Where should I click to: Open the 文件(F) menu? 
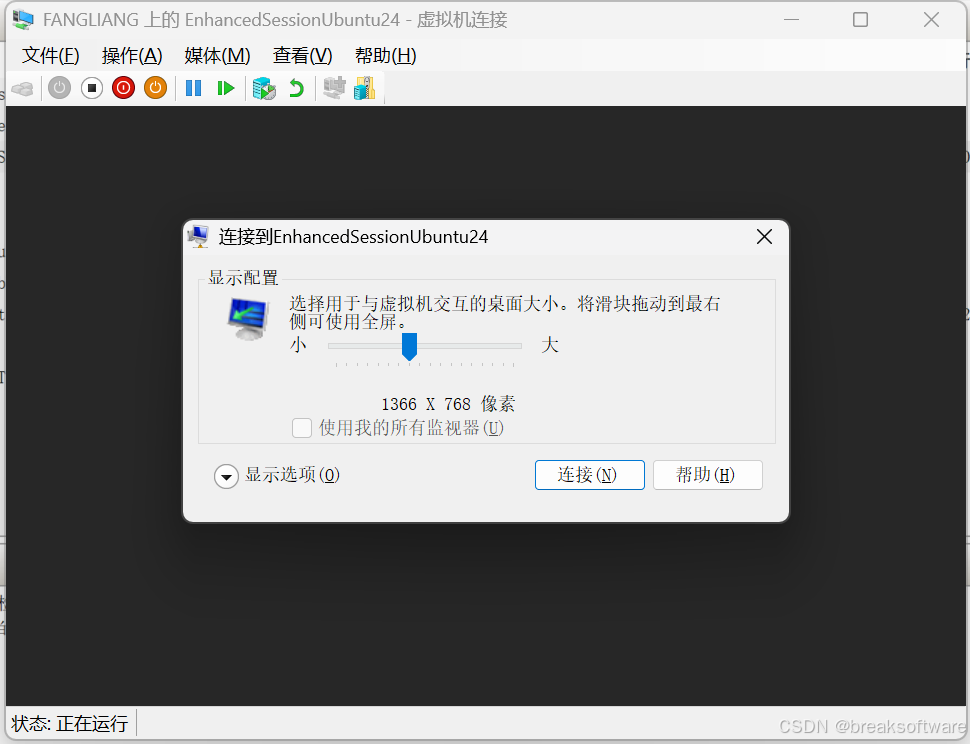(x=51, y=56)
